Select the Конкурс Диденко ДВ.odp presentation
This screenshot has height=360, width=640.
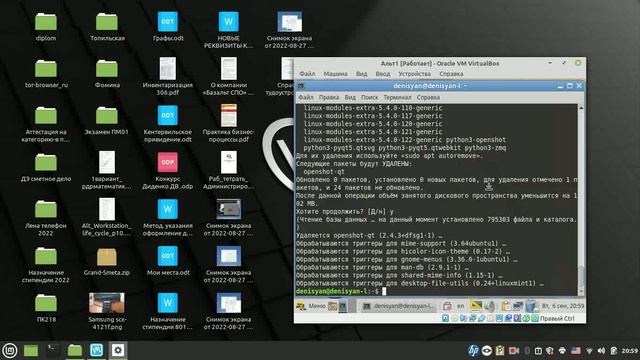(x=168, y=162)
